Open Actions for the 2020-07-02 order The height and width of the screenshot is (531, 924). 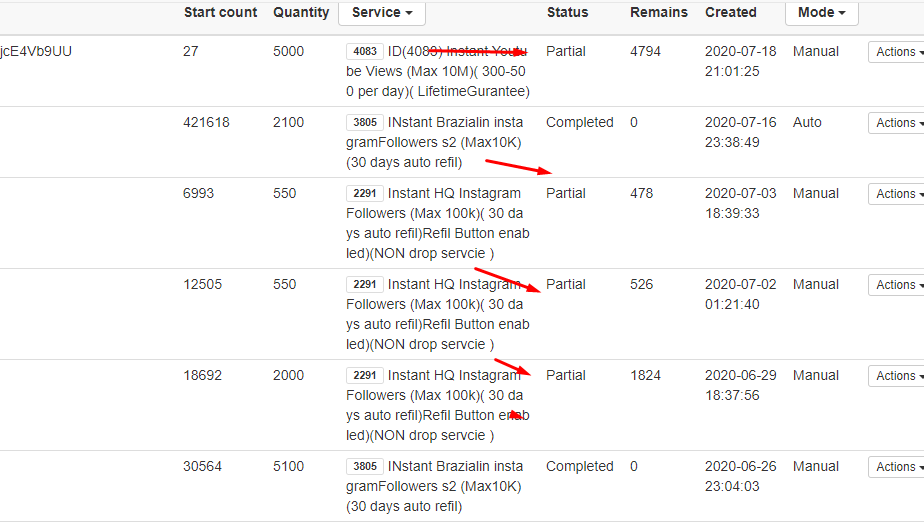(896, 285)
